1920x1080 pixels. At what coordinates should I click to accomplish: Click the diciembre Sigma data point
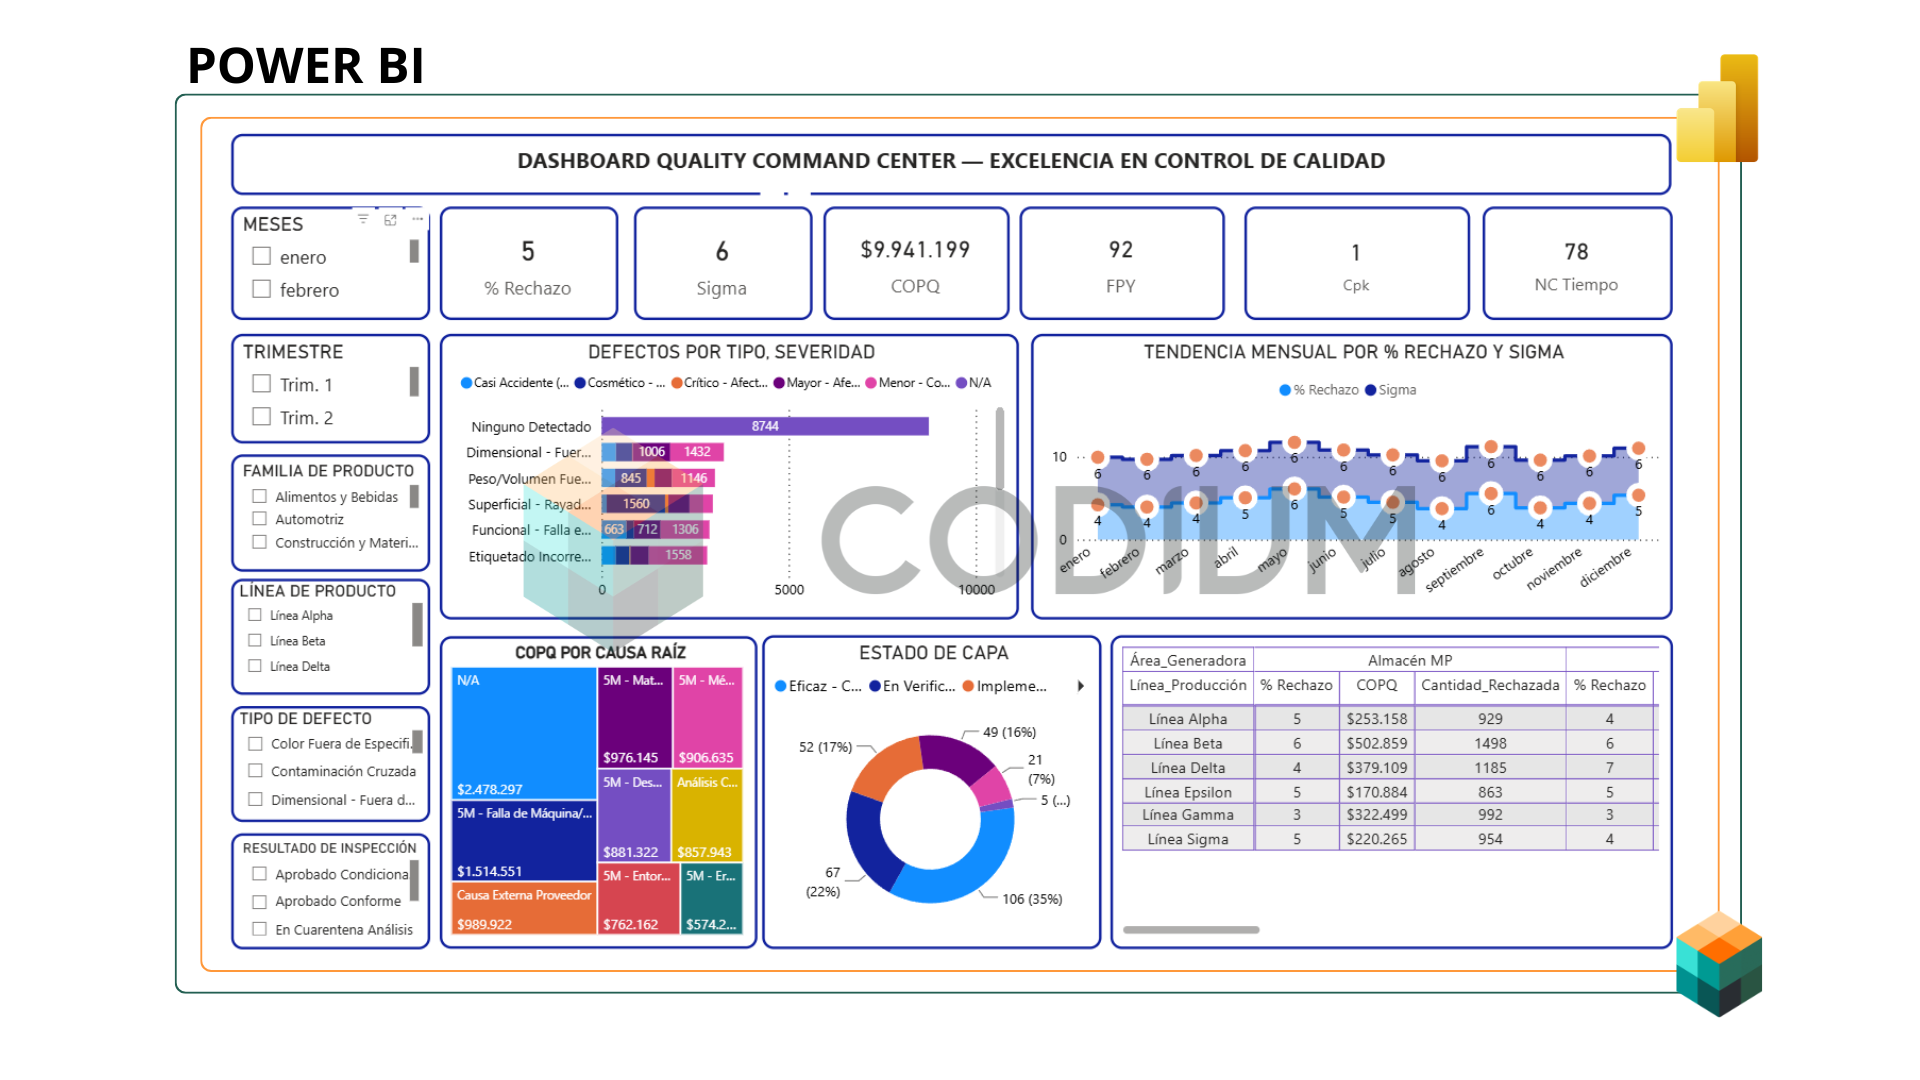1638,449
